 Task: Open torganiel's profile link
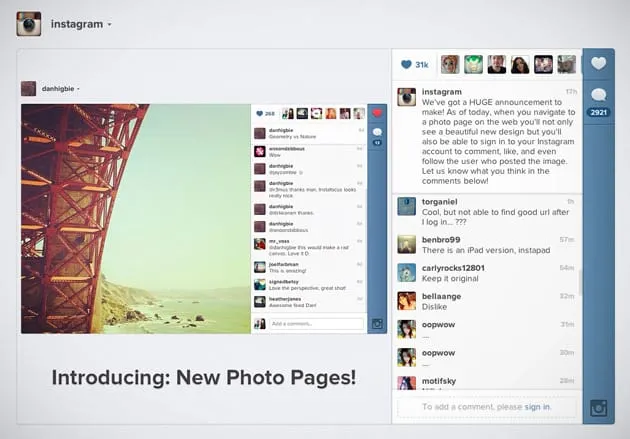tap(440, 202)
